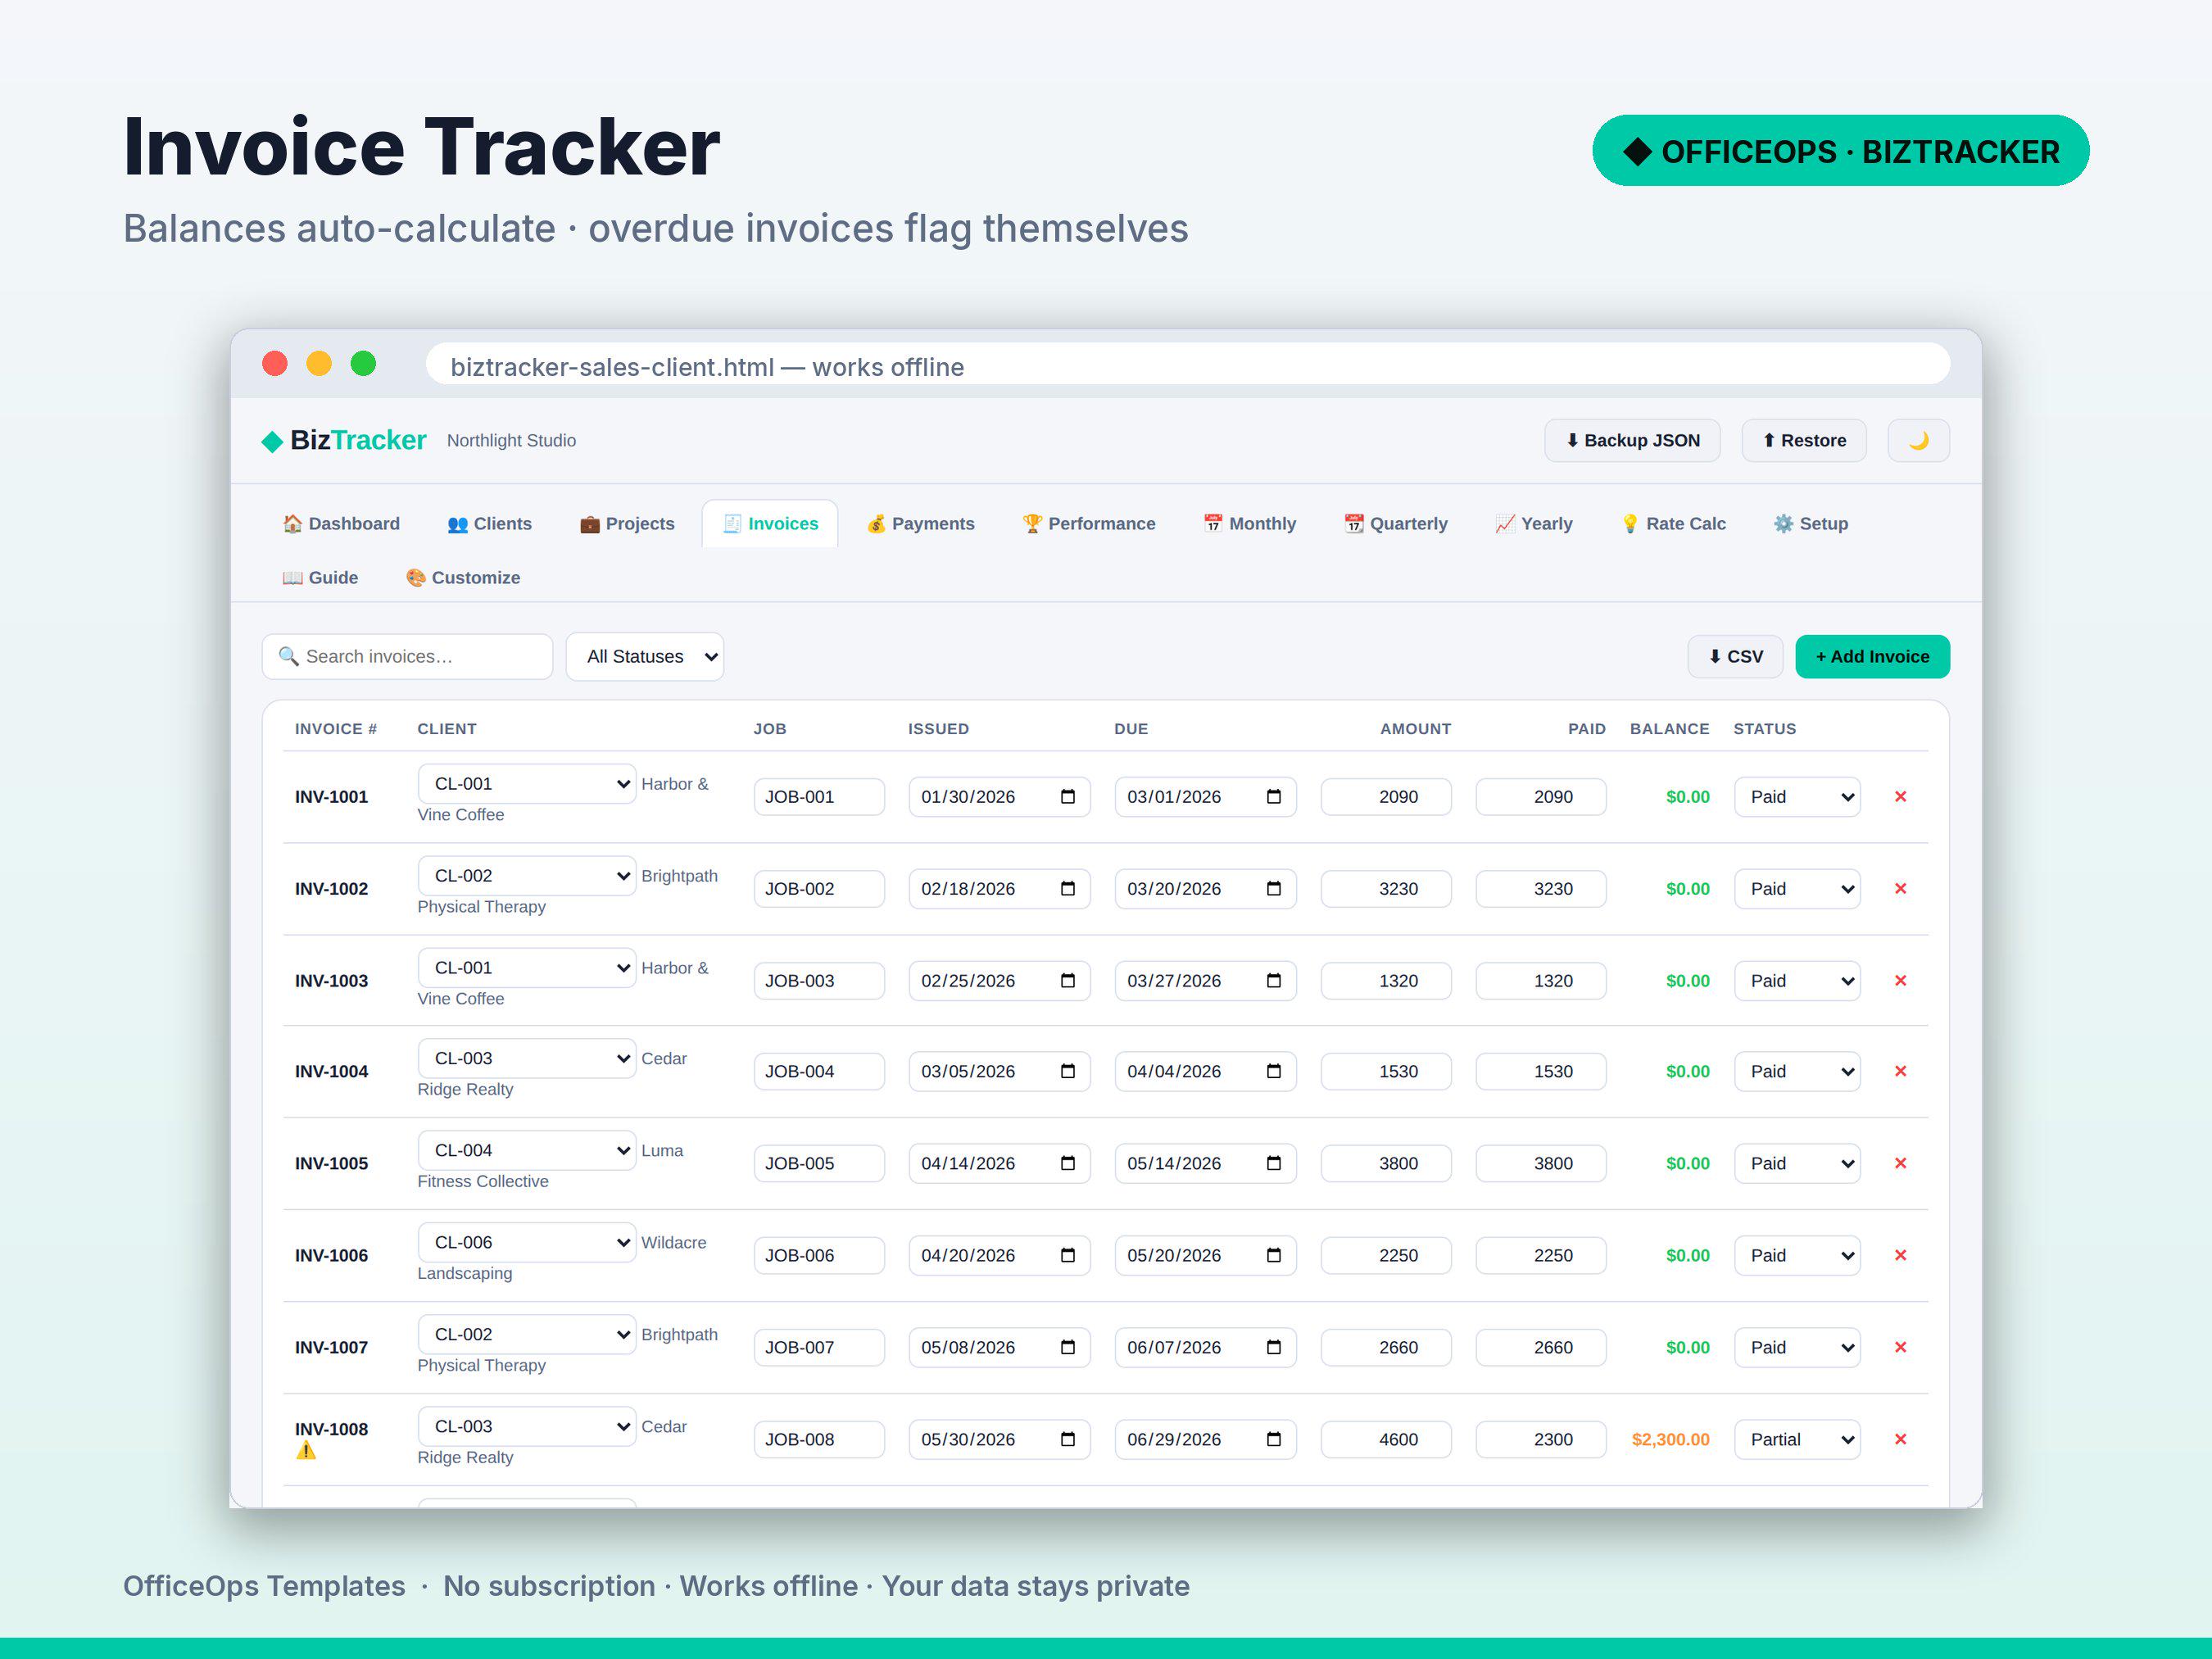This screenshot has height=1659, width=2212.
Task: Open calendar picker for INV-1001 issued date
Action: click(1068, 797)
